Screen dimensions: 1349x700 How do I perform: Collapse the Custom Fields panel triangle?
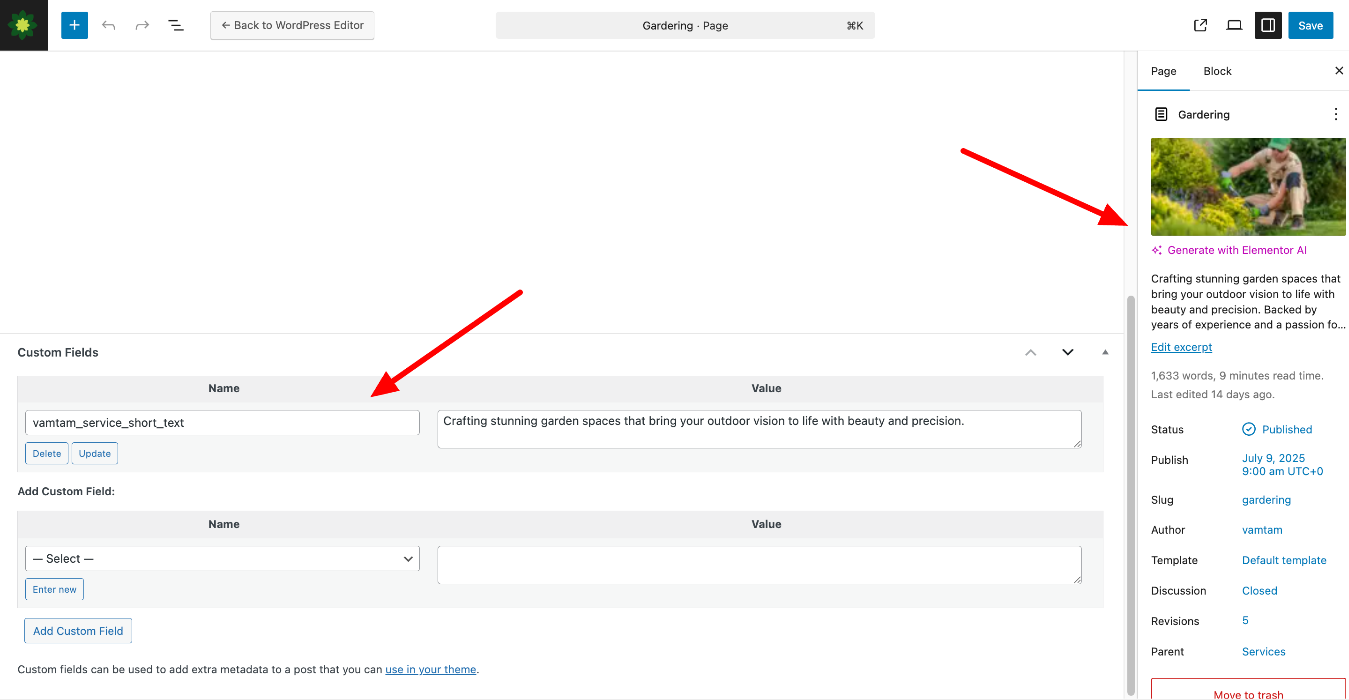tap(1105, 352)
